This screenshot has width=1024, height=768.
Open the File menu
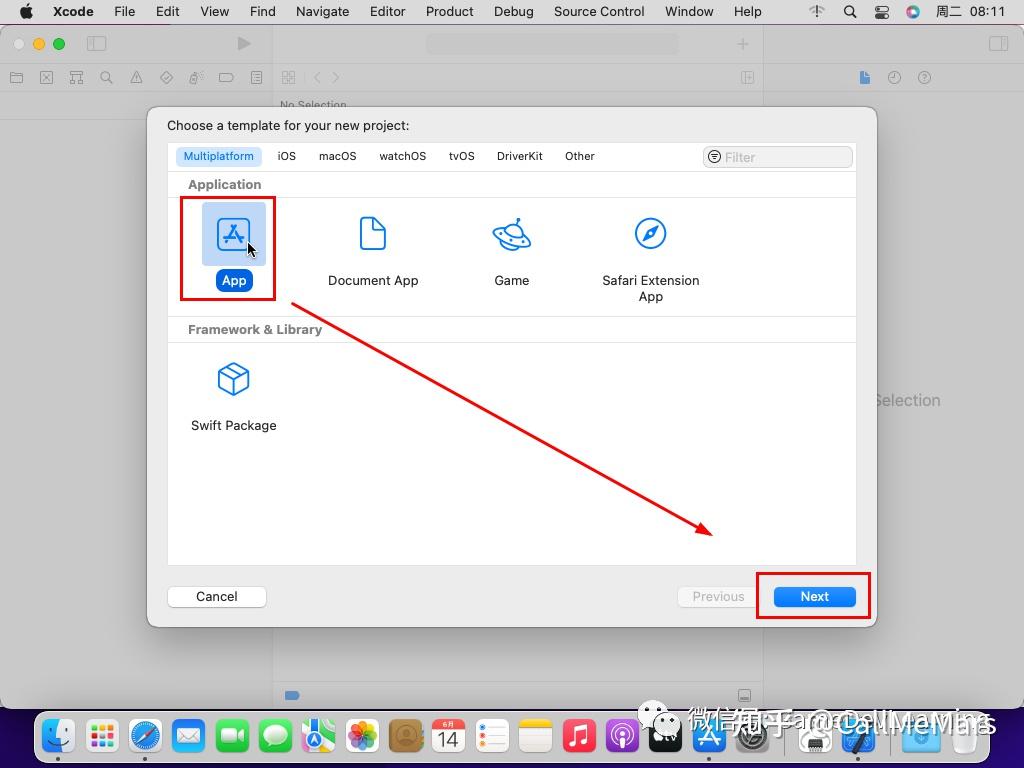coord(124,12)
